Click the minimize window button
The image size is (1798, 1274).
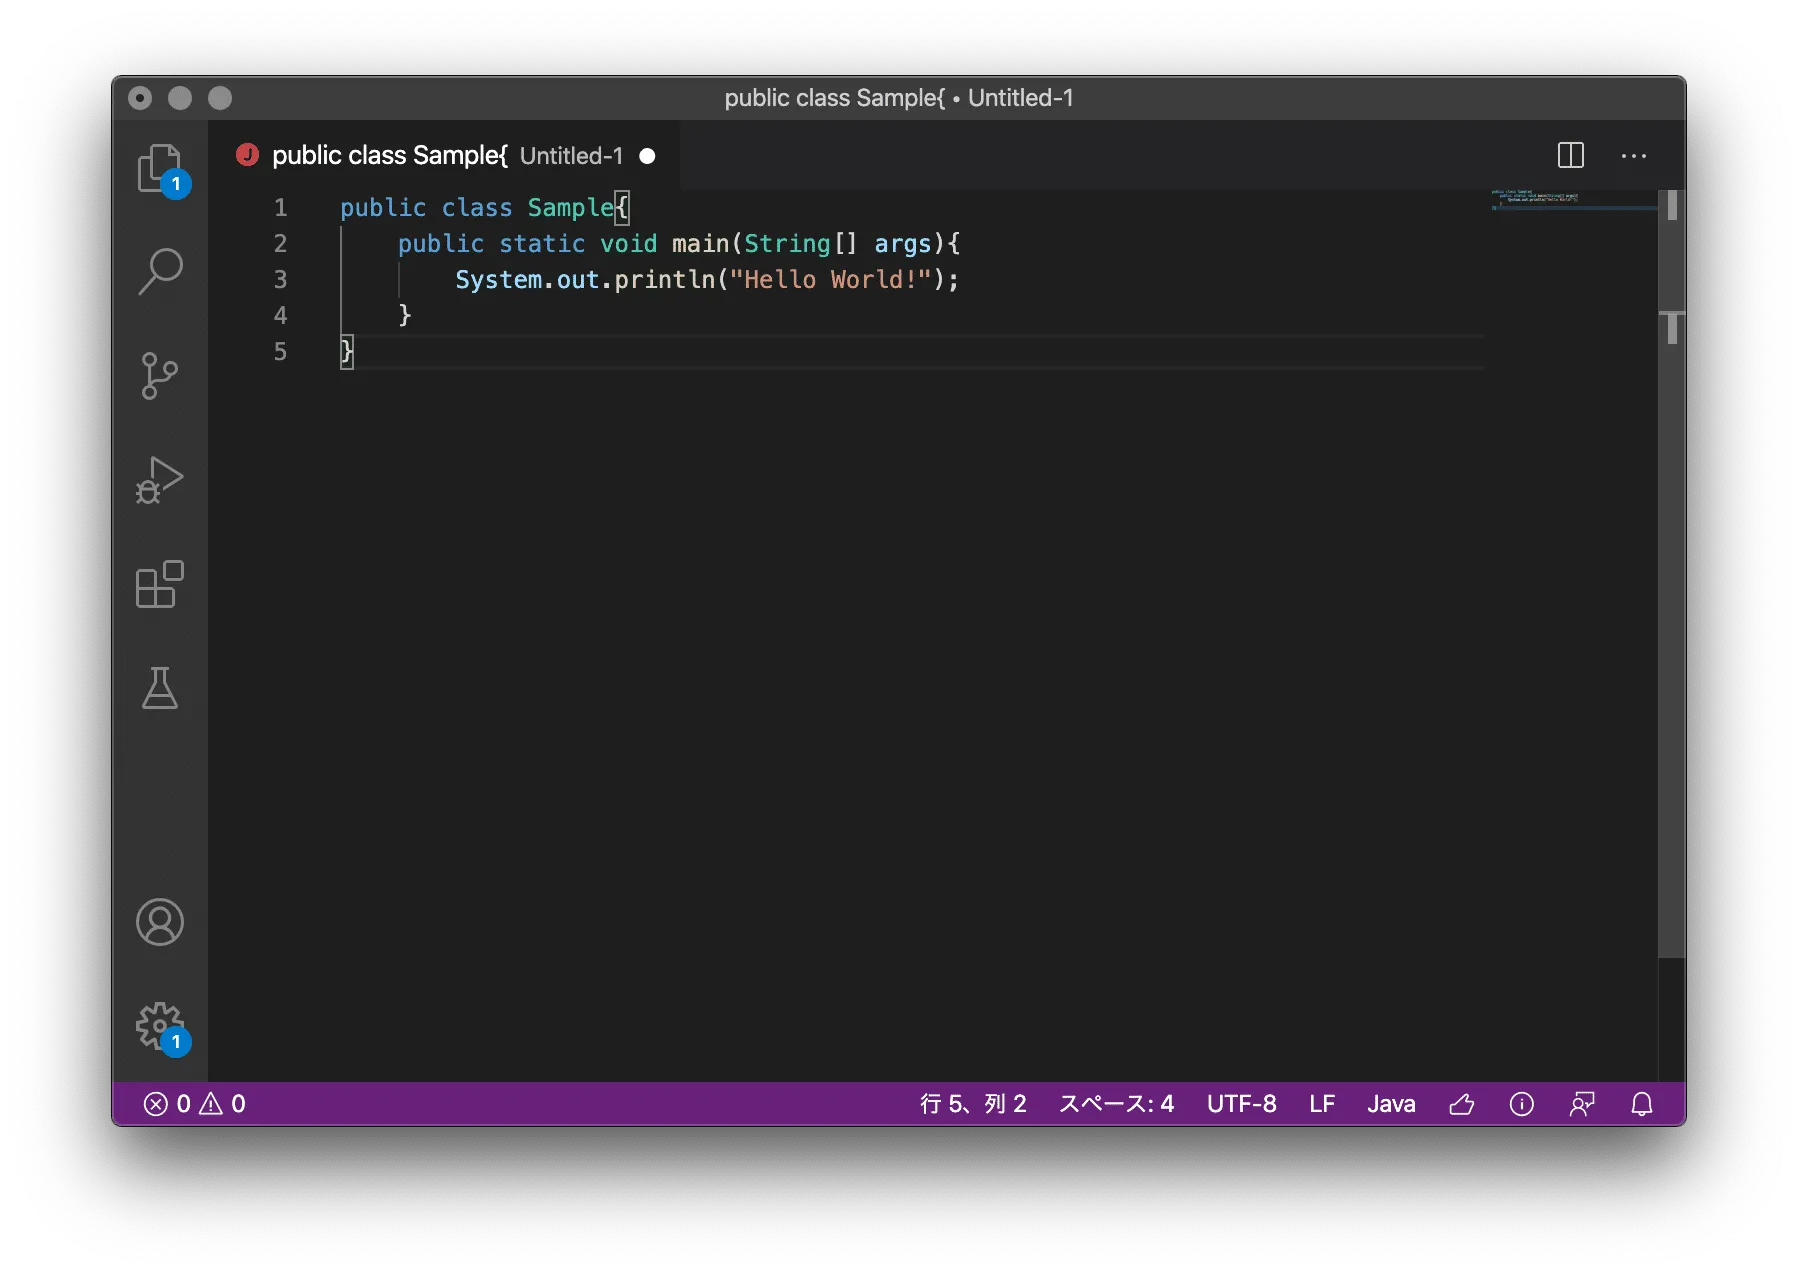(x=180, y=98)
